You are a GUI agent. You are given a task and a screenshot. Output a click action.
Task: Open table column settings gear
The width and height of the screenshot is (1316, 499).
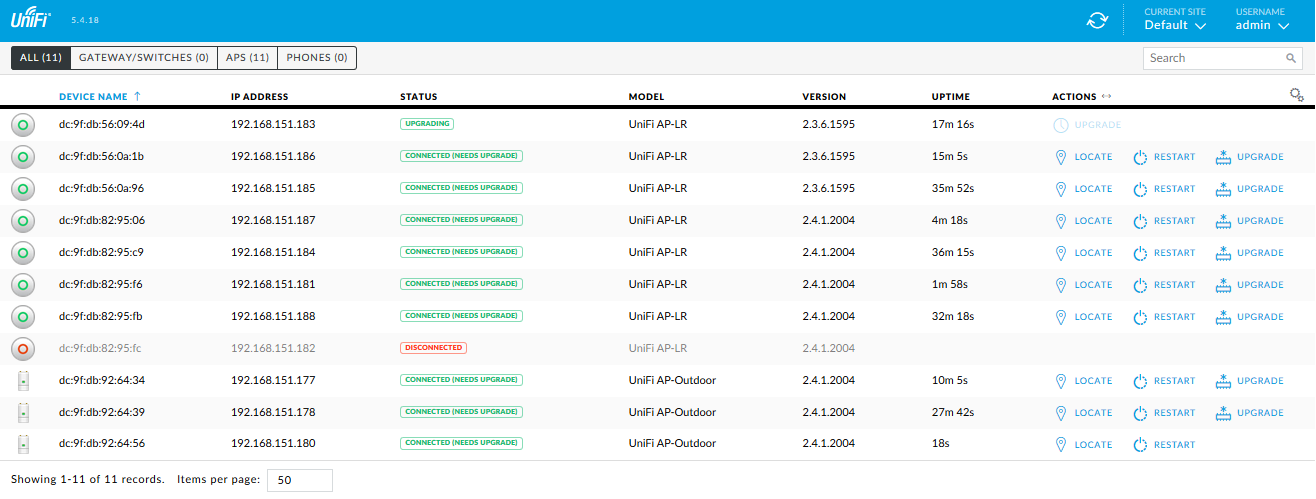1297,95
